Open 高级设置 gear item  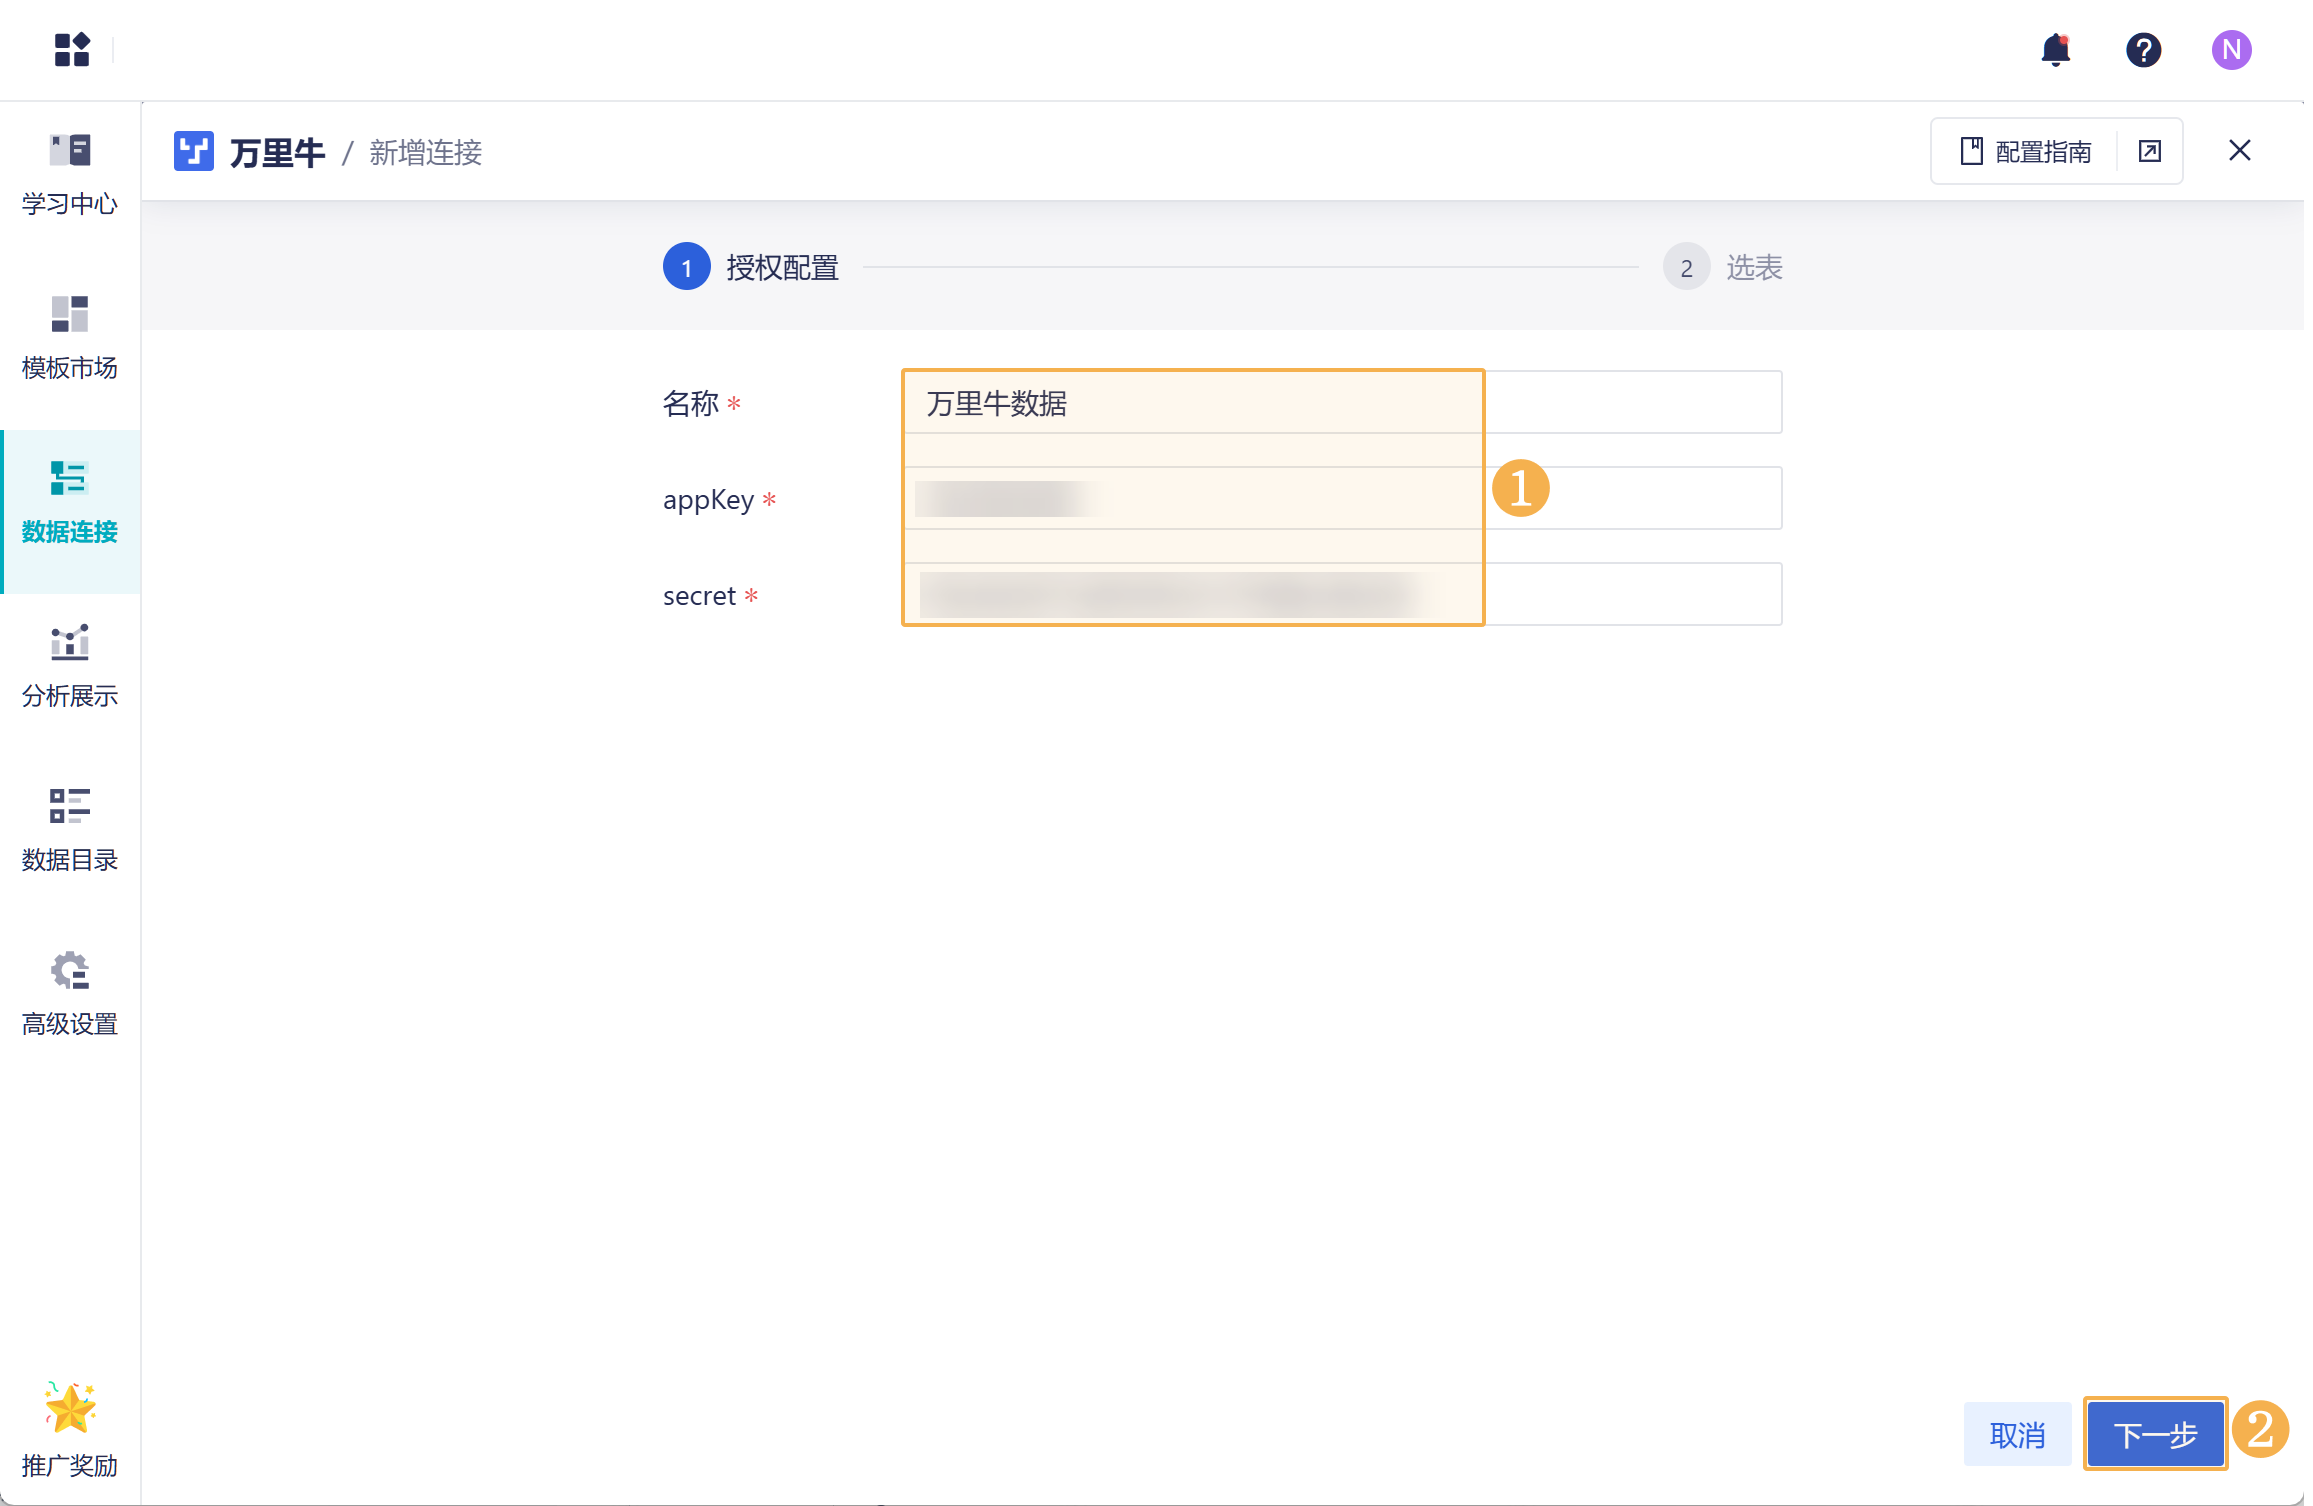pyautogui.click(x=70, y=994)
